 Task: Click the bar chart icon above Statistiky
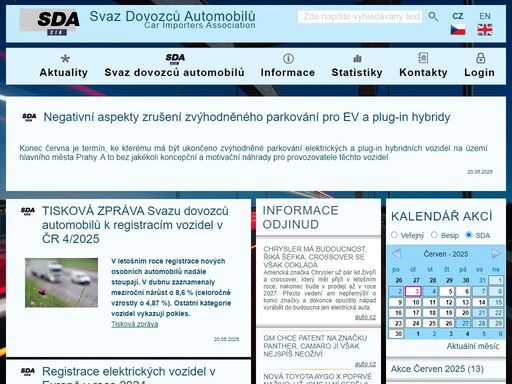coord(357,59)
